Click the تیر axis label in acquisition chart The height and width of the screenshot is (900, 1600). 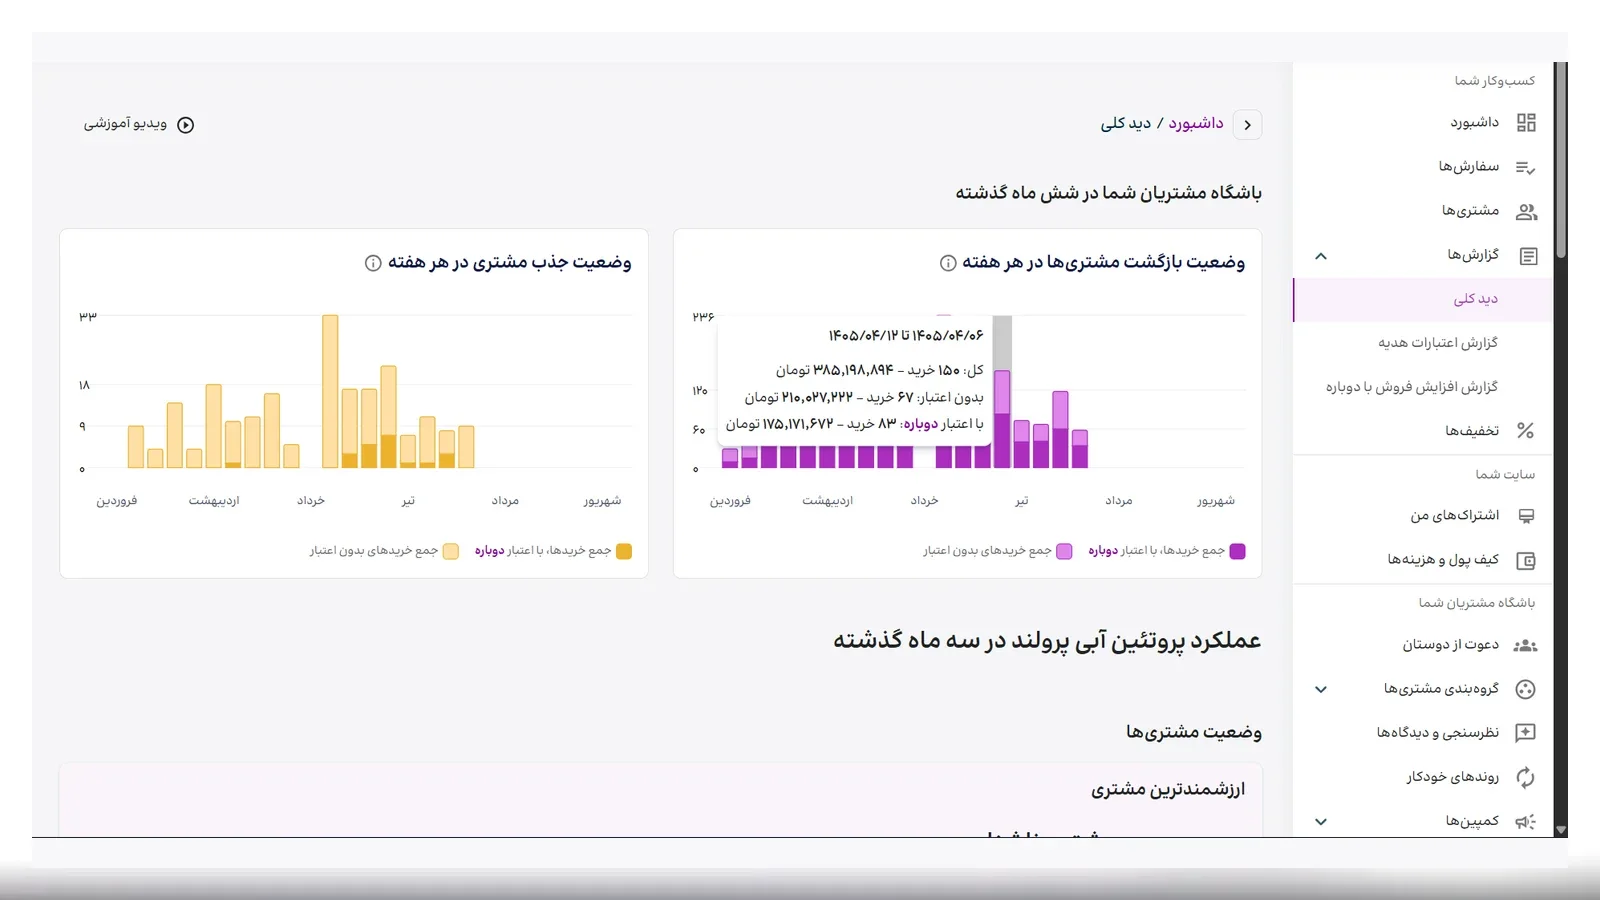[408, 500]
